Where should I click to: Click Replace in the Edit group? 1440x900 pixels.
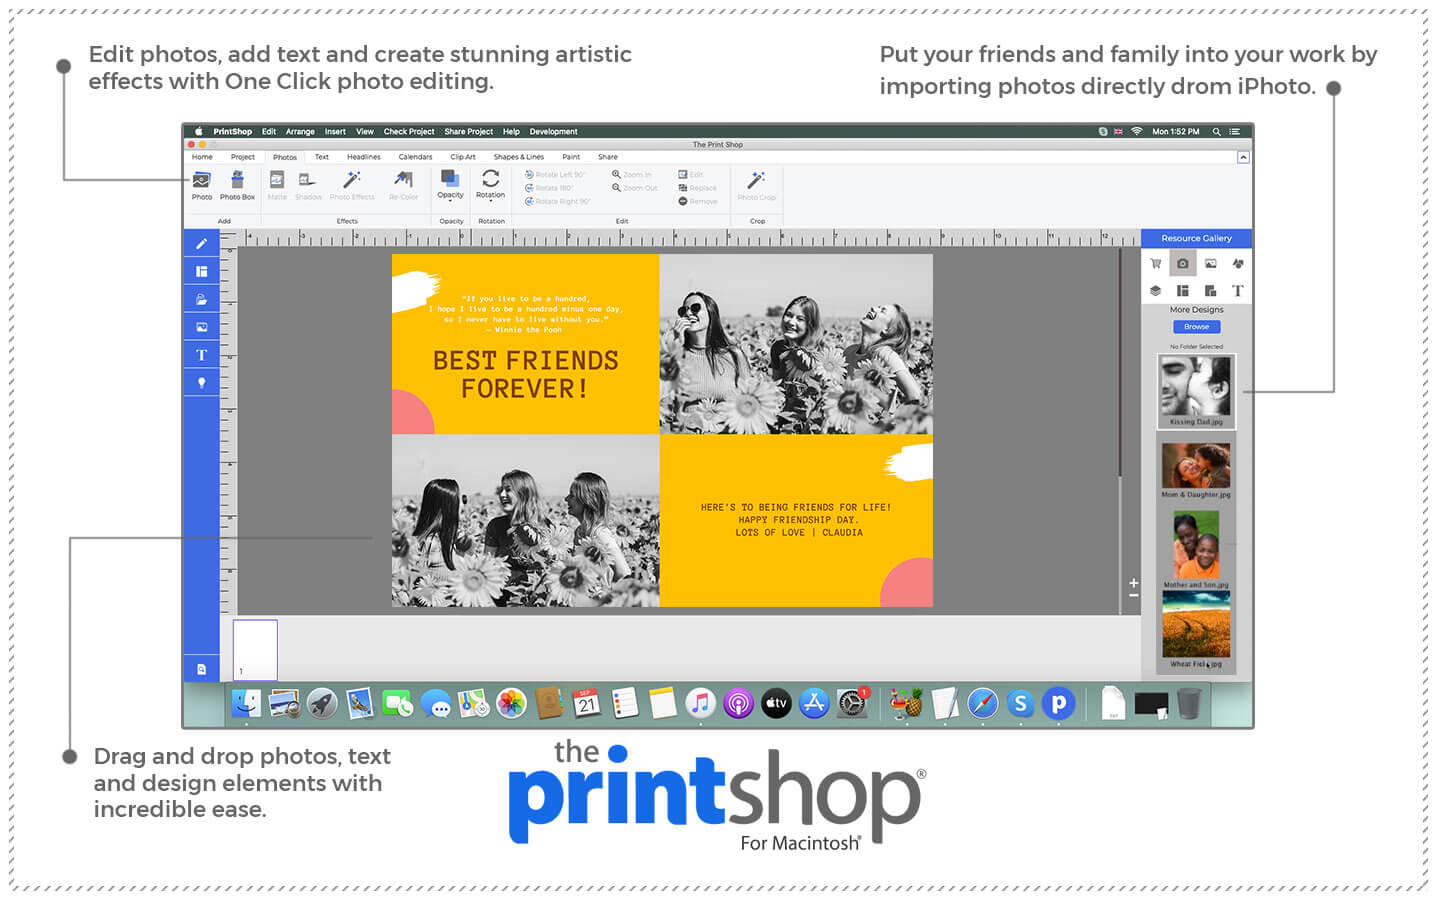click(698, 188)
